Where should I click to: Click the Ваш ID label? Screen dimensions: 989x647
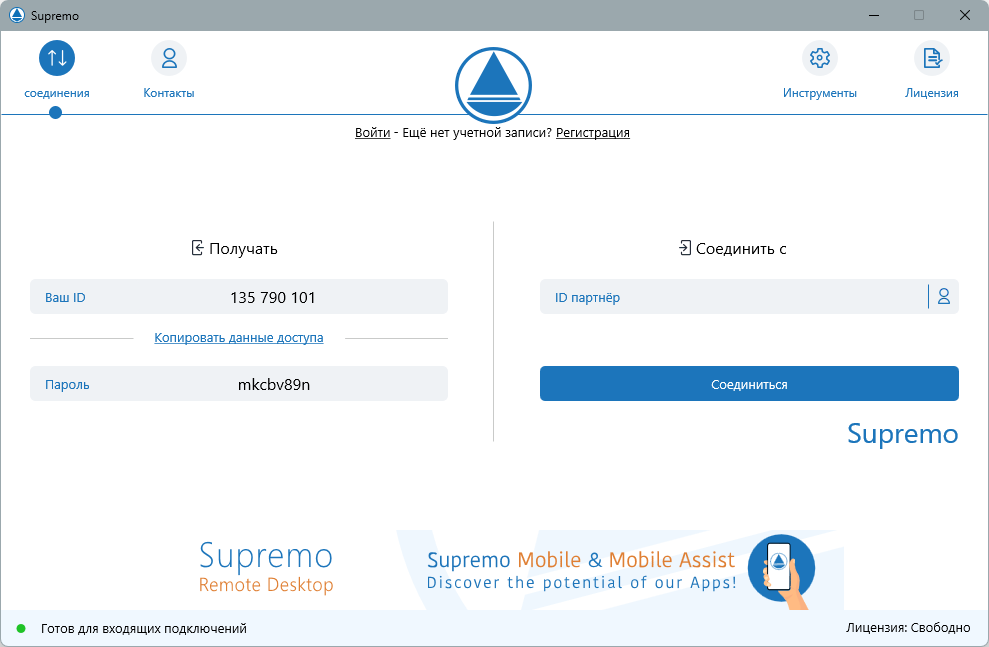(x=65, y=298)
